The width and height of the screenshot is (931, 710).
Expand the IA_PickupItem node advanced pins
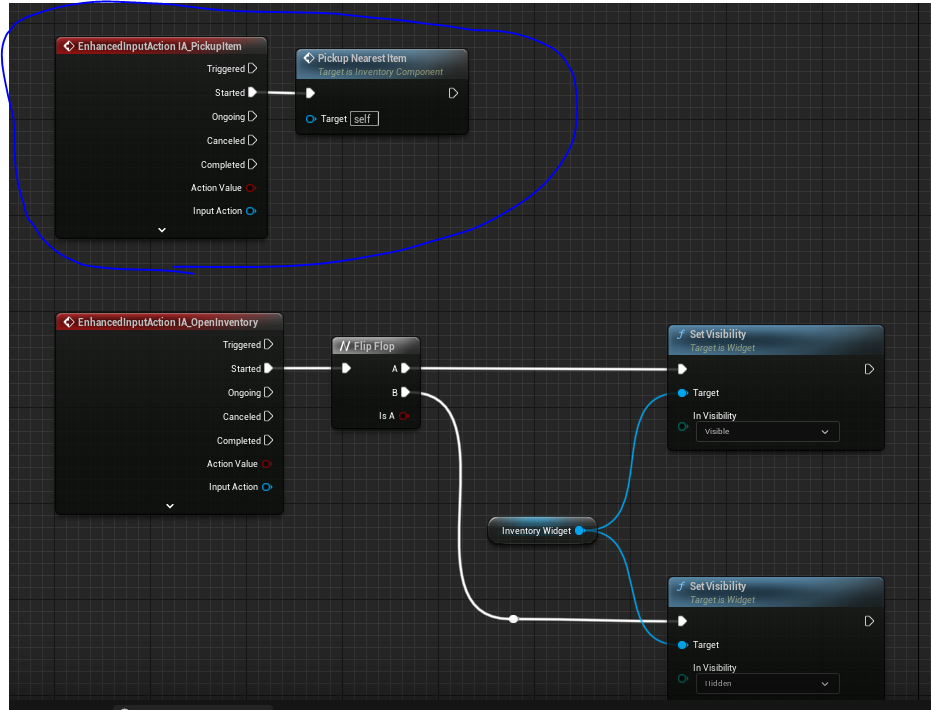(162, 230)
